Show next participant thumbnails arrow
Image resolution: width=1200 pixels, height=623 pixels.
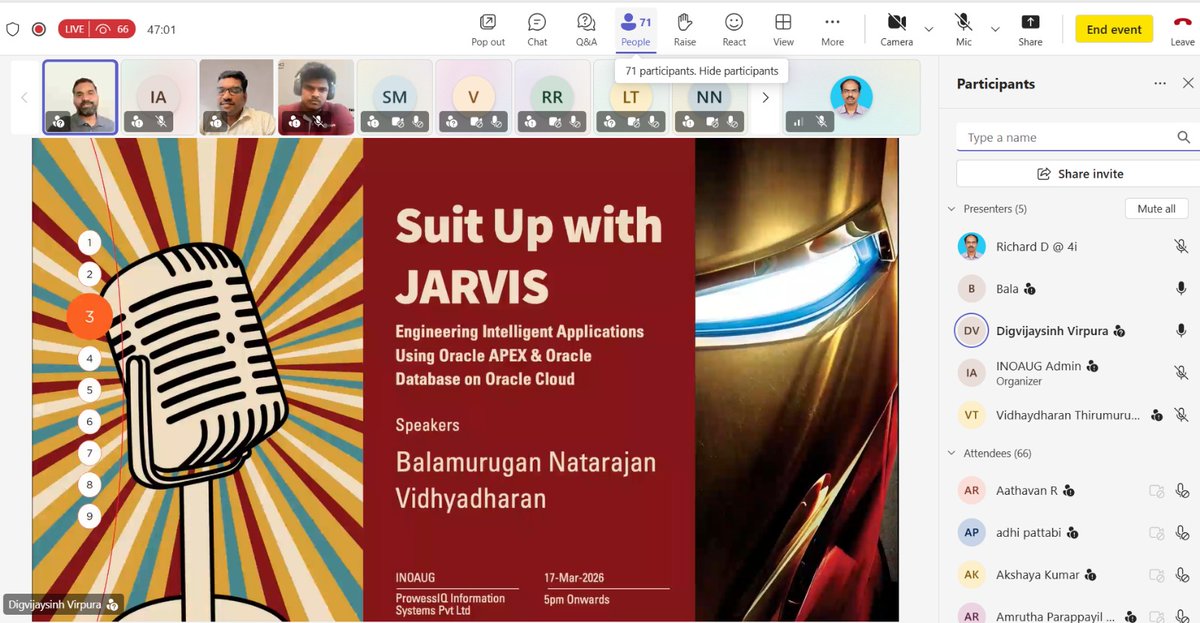click(x=766, y=97)
